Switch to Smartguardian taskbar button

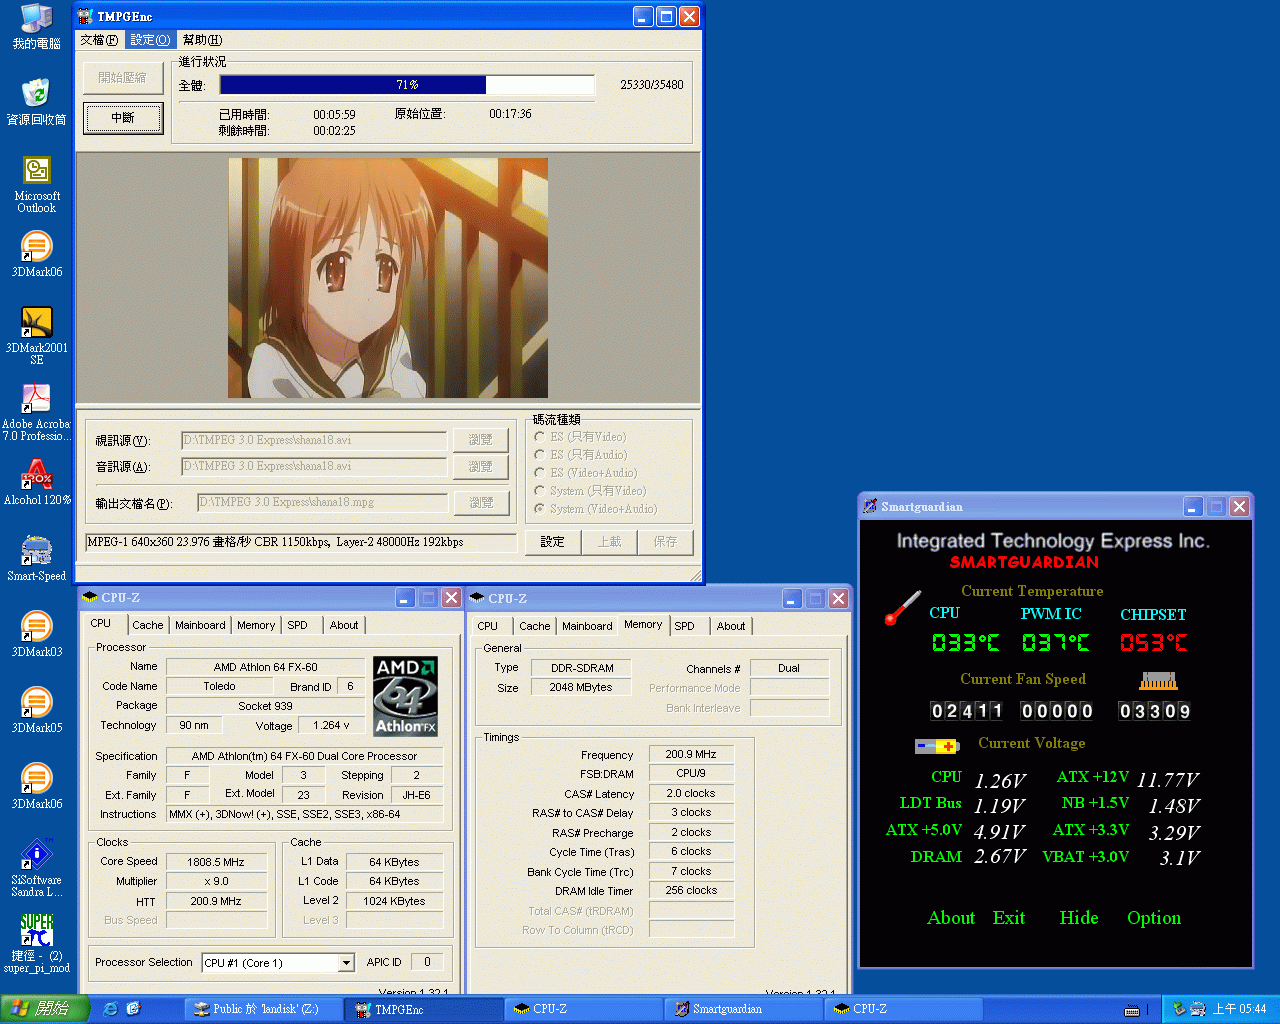coord(743,1009)
